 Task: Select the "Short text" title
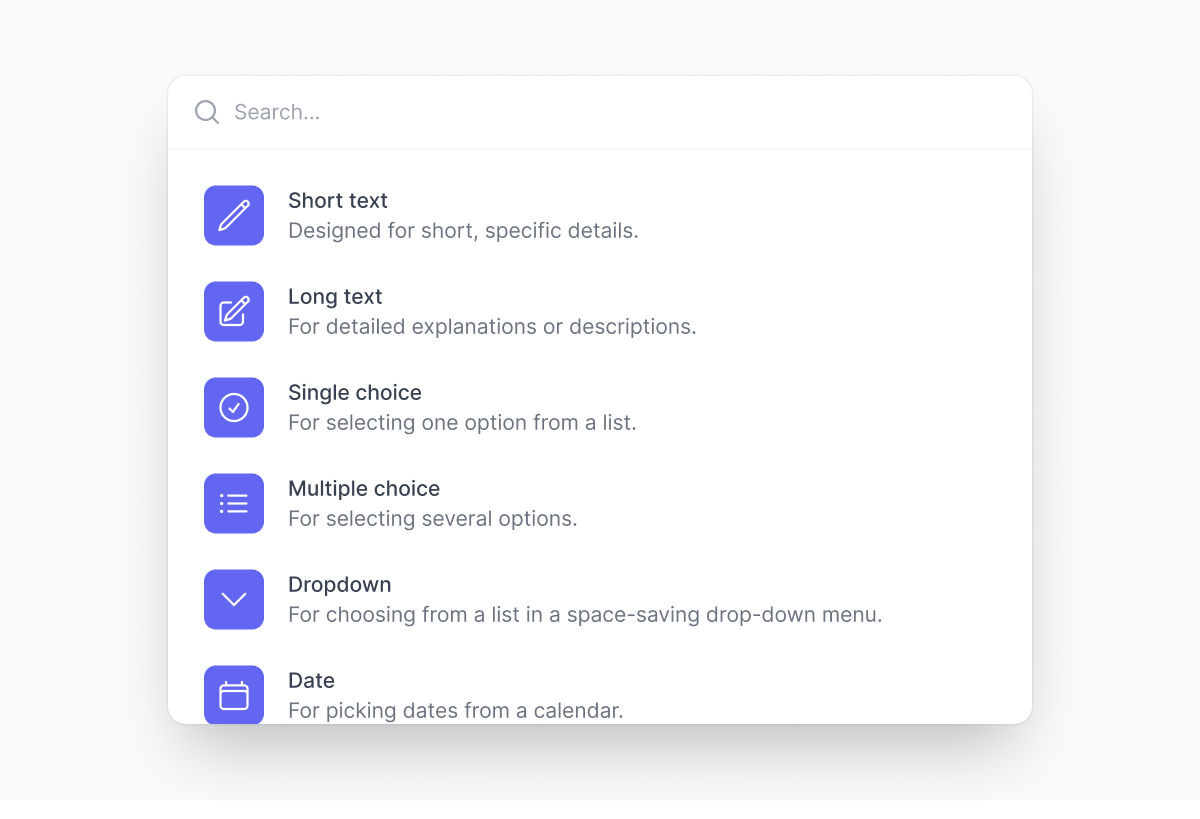(338, 200)
